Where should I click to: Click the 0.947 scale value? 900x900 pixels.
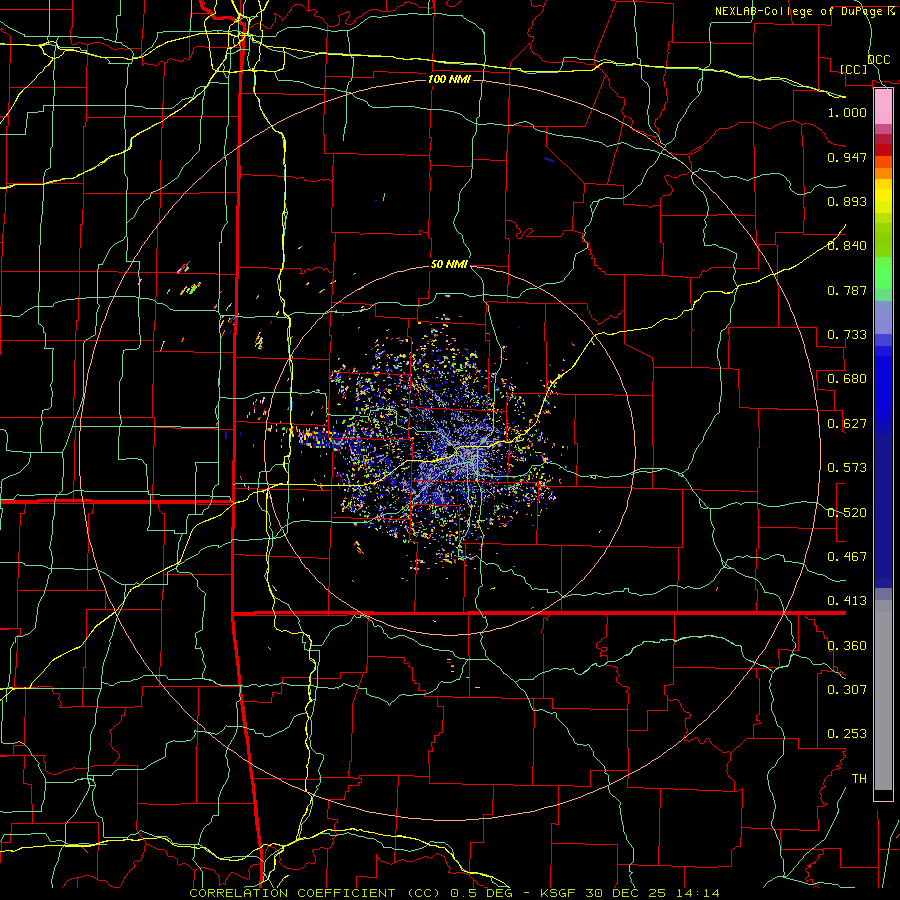tap(847, 157)
